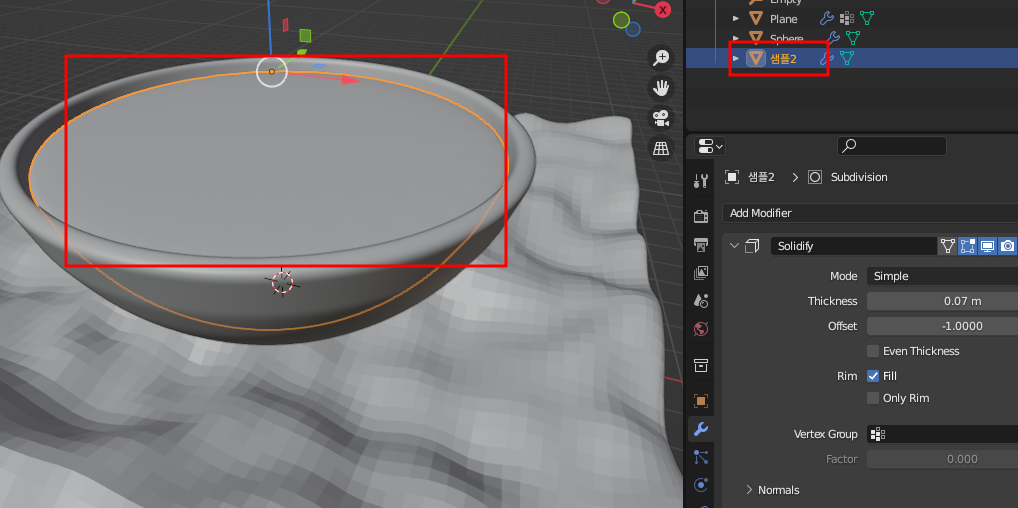Image resolution: width=1018 pixels, height=508 pixels.
Task: Enable the Even Thickness checkbox
Action: coord(873,351)
